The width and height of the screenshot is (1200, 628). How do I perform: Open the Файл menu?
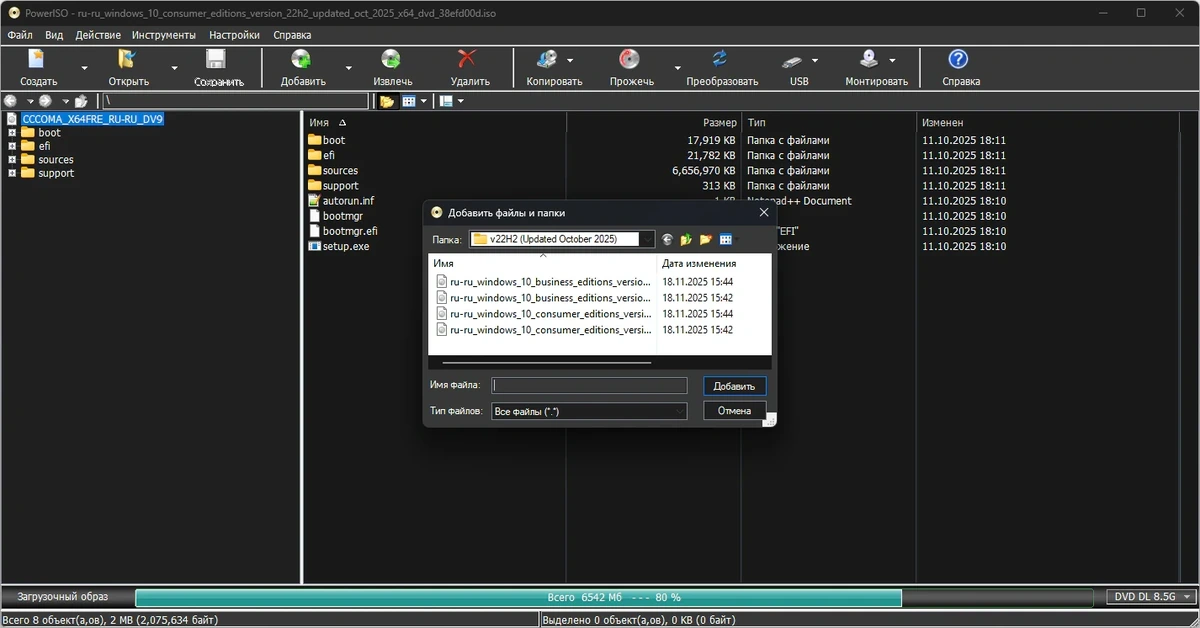click(x=20, y=35)
